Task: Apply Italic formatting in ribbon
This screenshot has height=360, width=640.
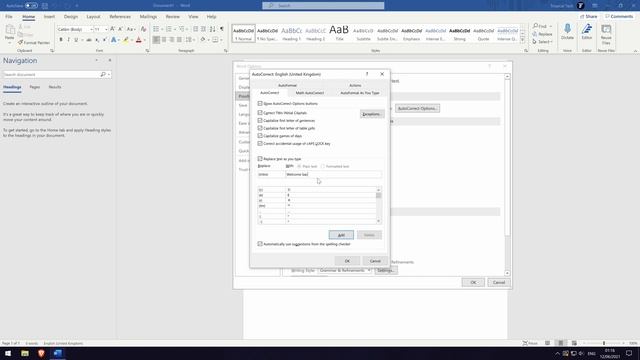Action: point(68,40)
